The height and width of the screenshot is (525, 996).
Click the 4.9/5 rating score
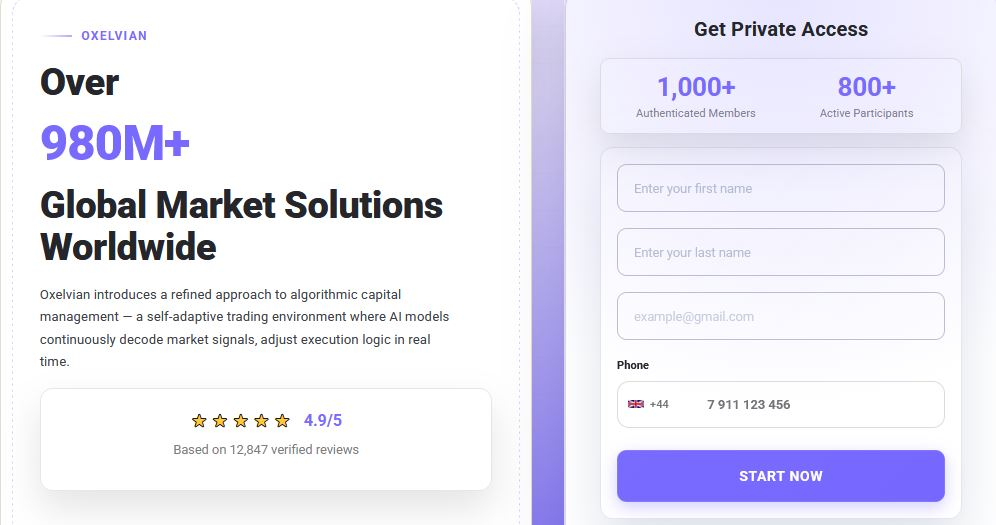tap(323, 421)
